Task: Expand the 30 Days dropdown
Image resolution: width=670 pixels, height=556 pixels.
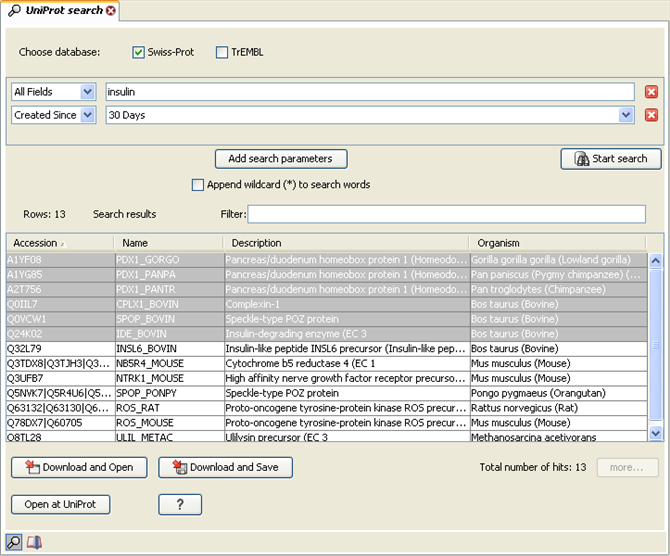Action: (626, 115)
